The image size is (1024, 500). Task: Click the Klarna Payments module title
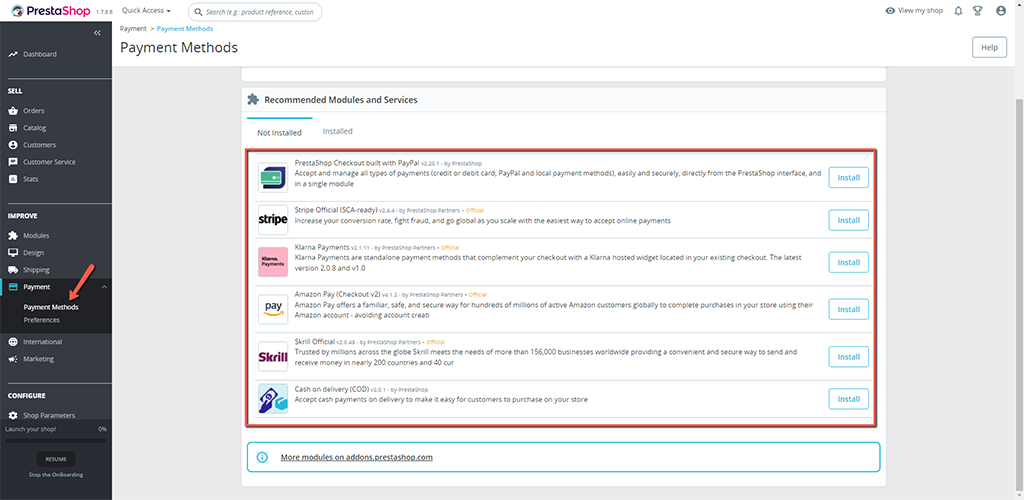click(322, 247)
